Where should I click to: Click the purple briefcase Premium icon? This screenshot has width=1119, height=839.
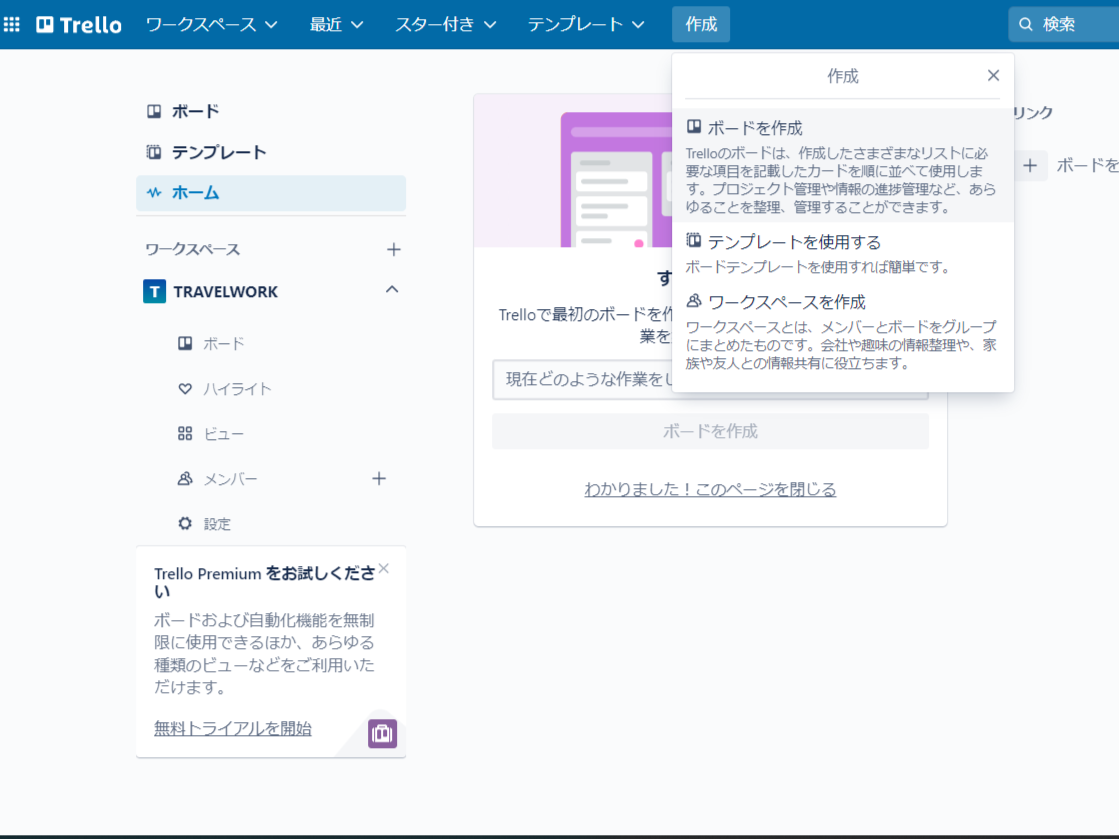(383, 733)
